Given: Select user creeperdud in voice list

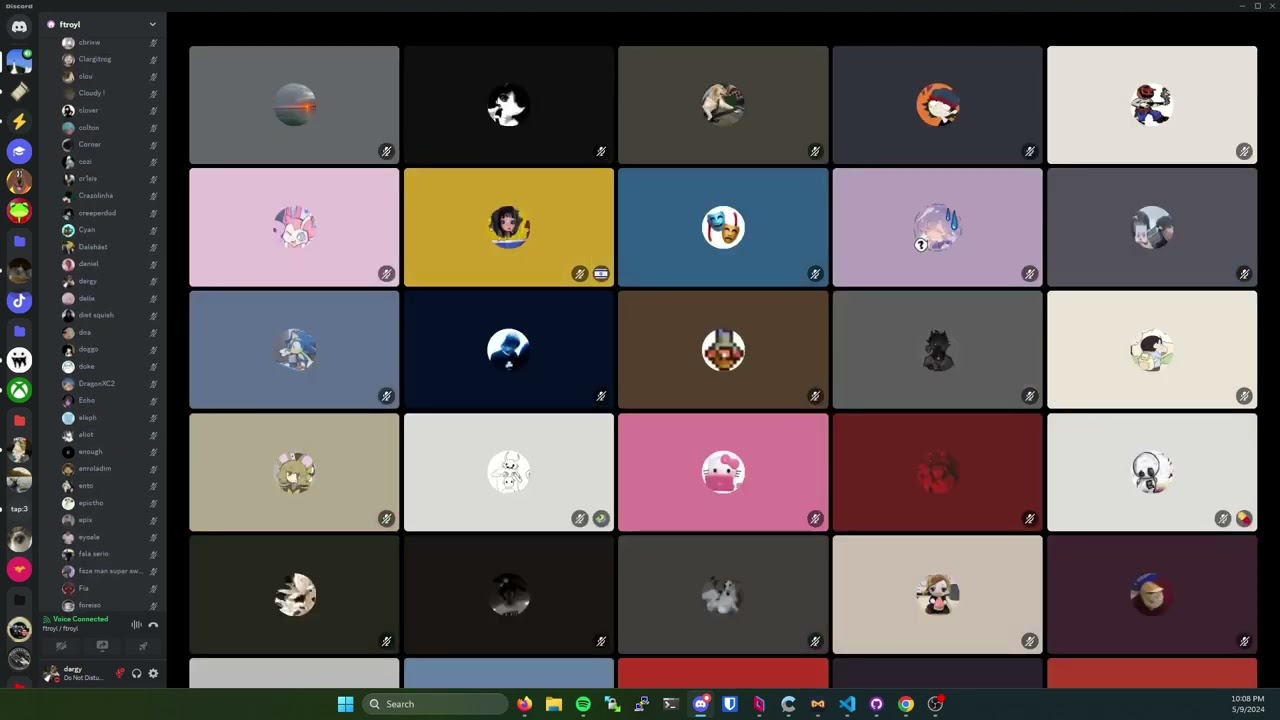Looking at the screenshot, I should (108, 212).
